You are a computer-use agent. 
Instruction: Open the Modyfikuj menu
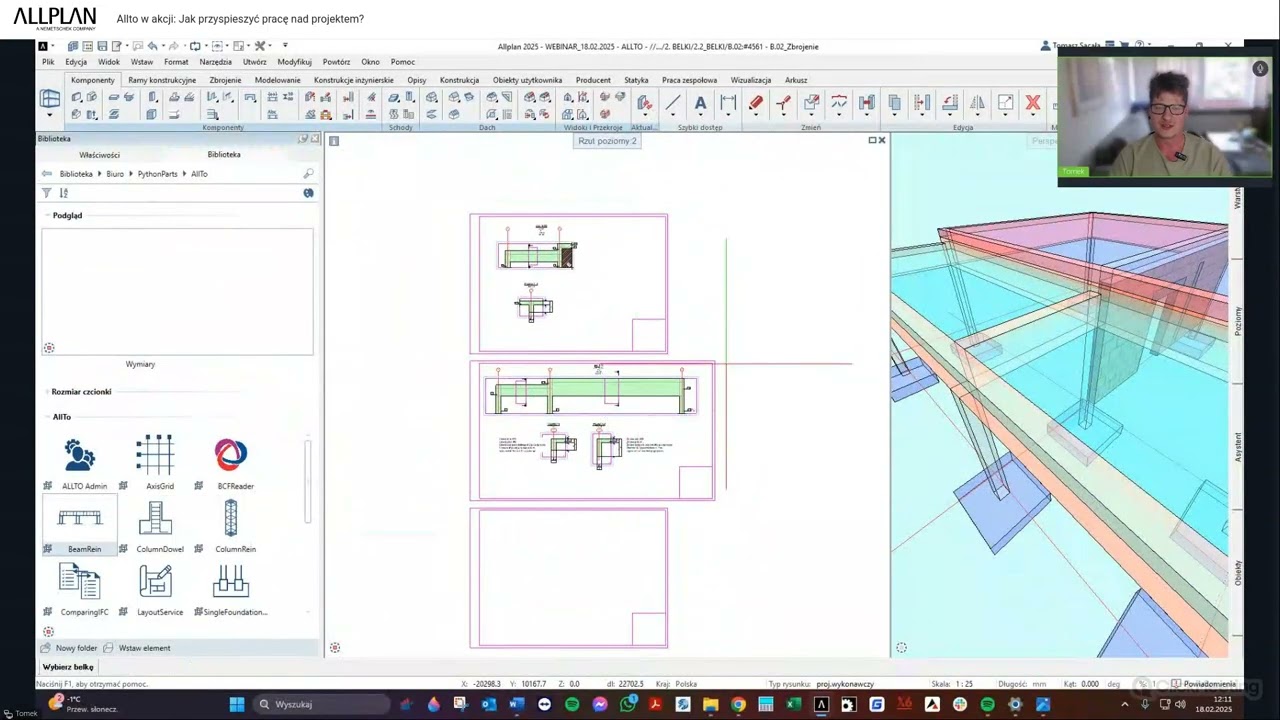(x=294, y=62)
